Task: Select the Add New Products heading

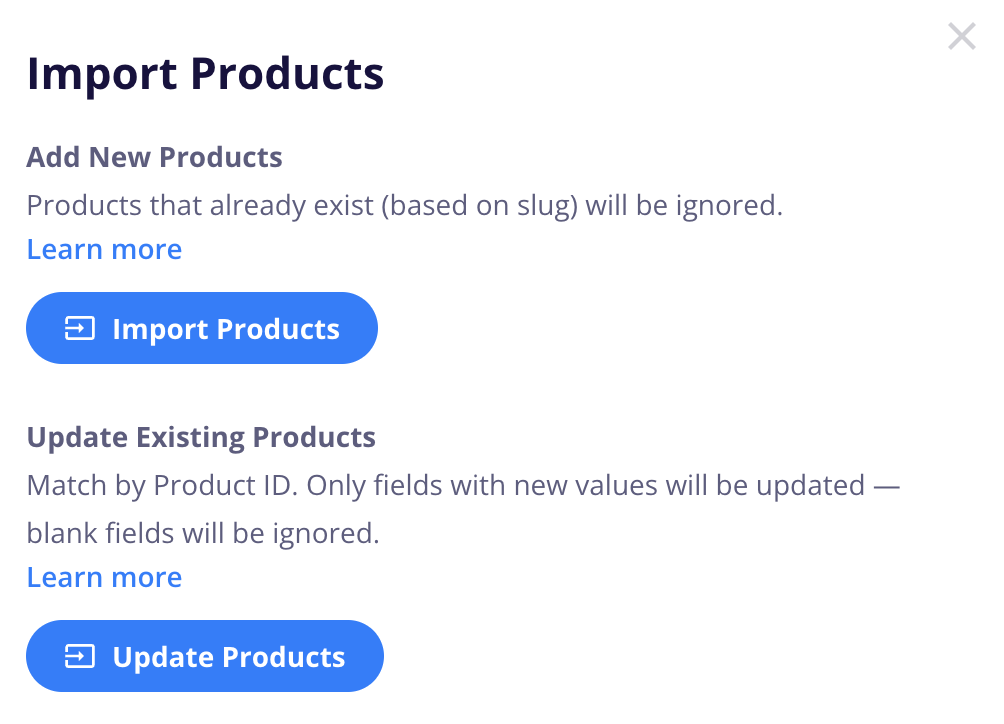Action: pos(154,157)
